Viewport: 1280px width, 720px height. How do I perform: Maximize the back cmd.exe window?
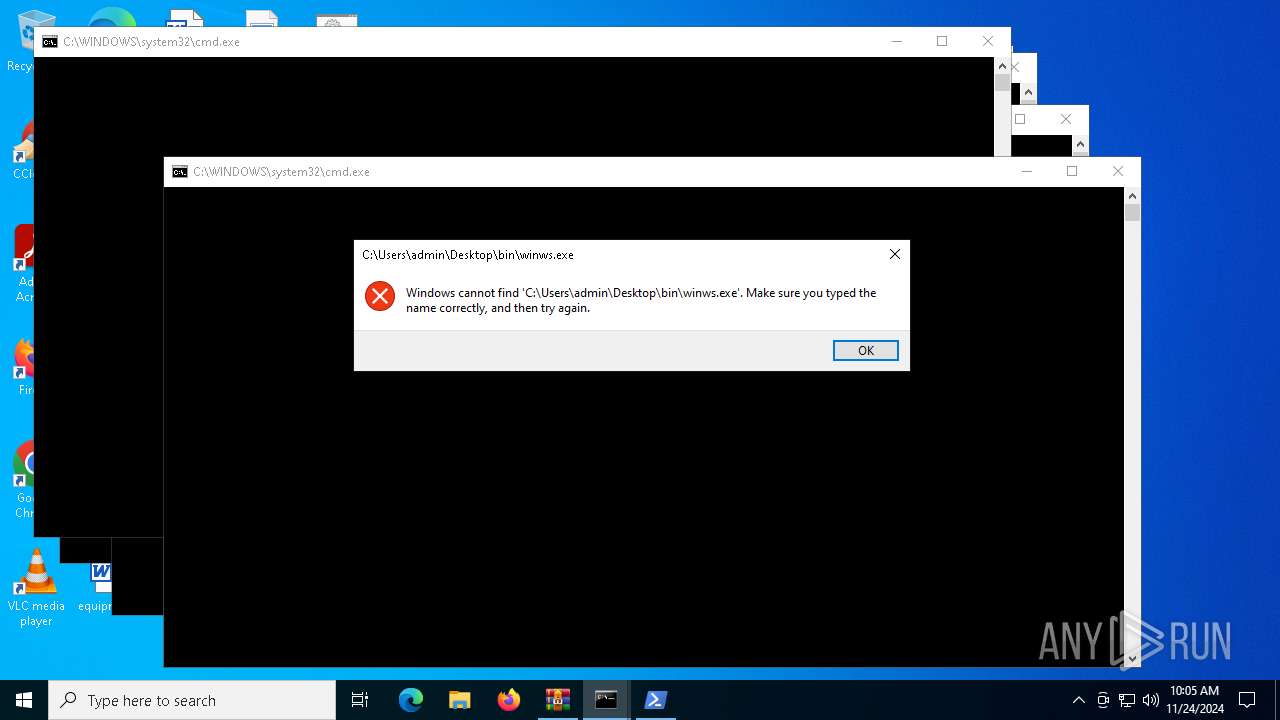coord(942,41)
